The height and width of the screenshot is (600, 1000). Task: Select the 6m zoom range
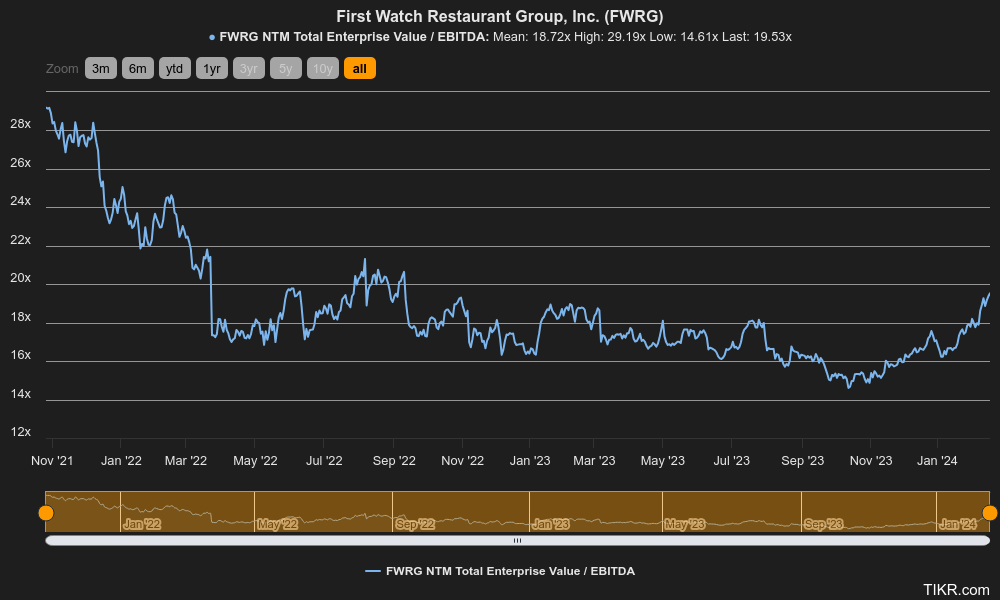coord(137,68)
